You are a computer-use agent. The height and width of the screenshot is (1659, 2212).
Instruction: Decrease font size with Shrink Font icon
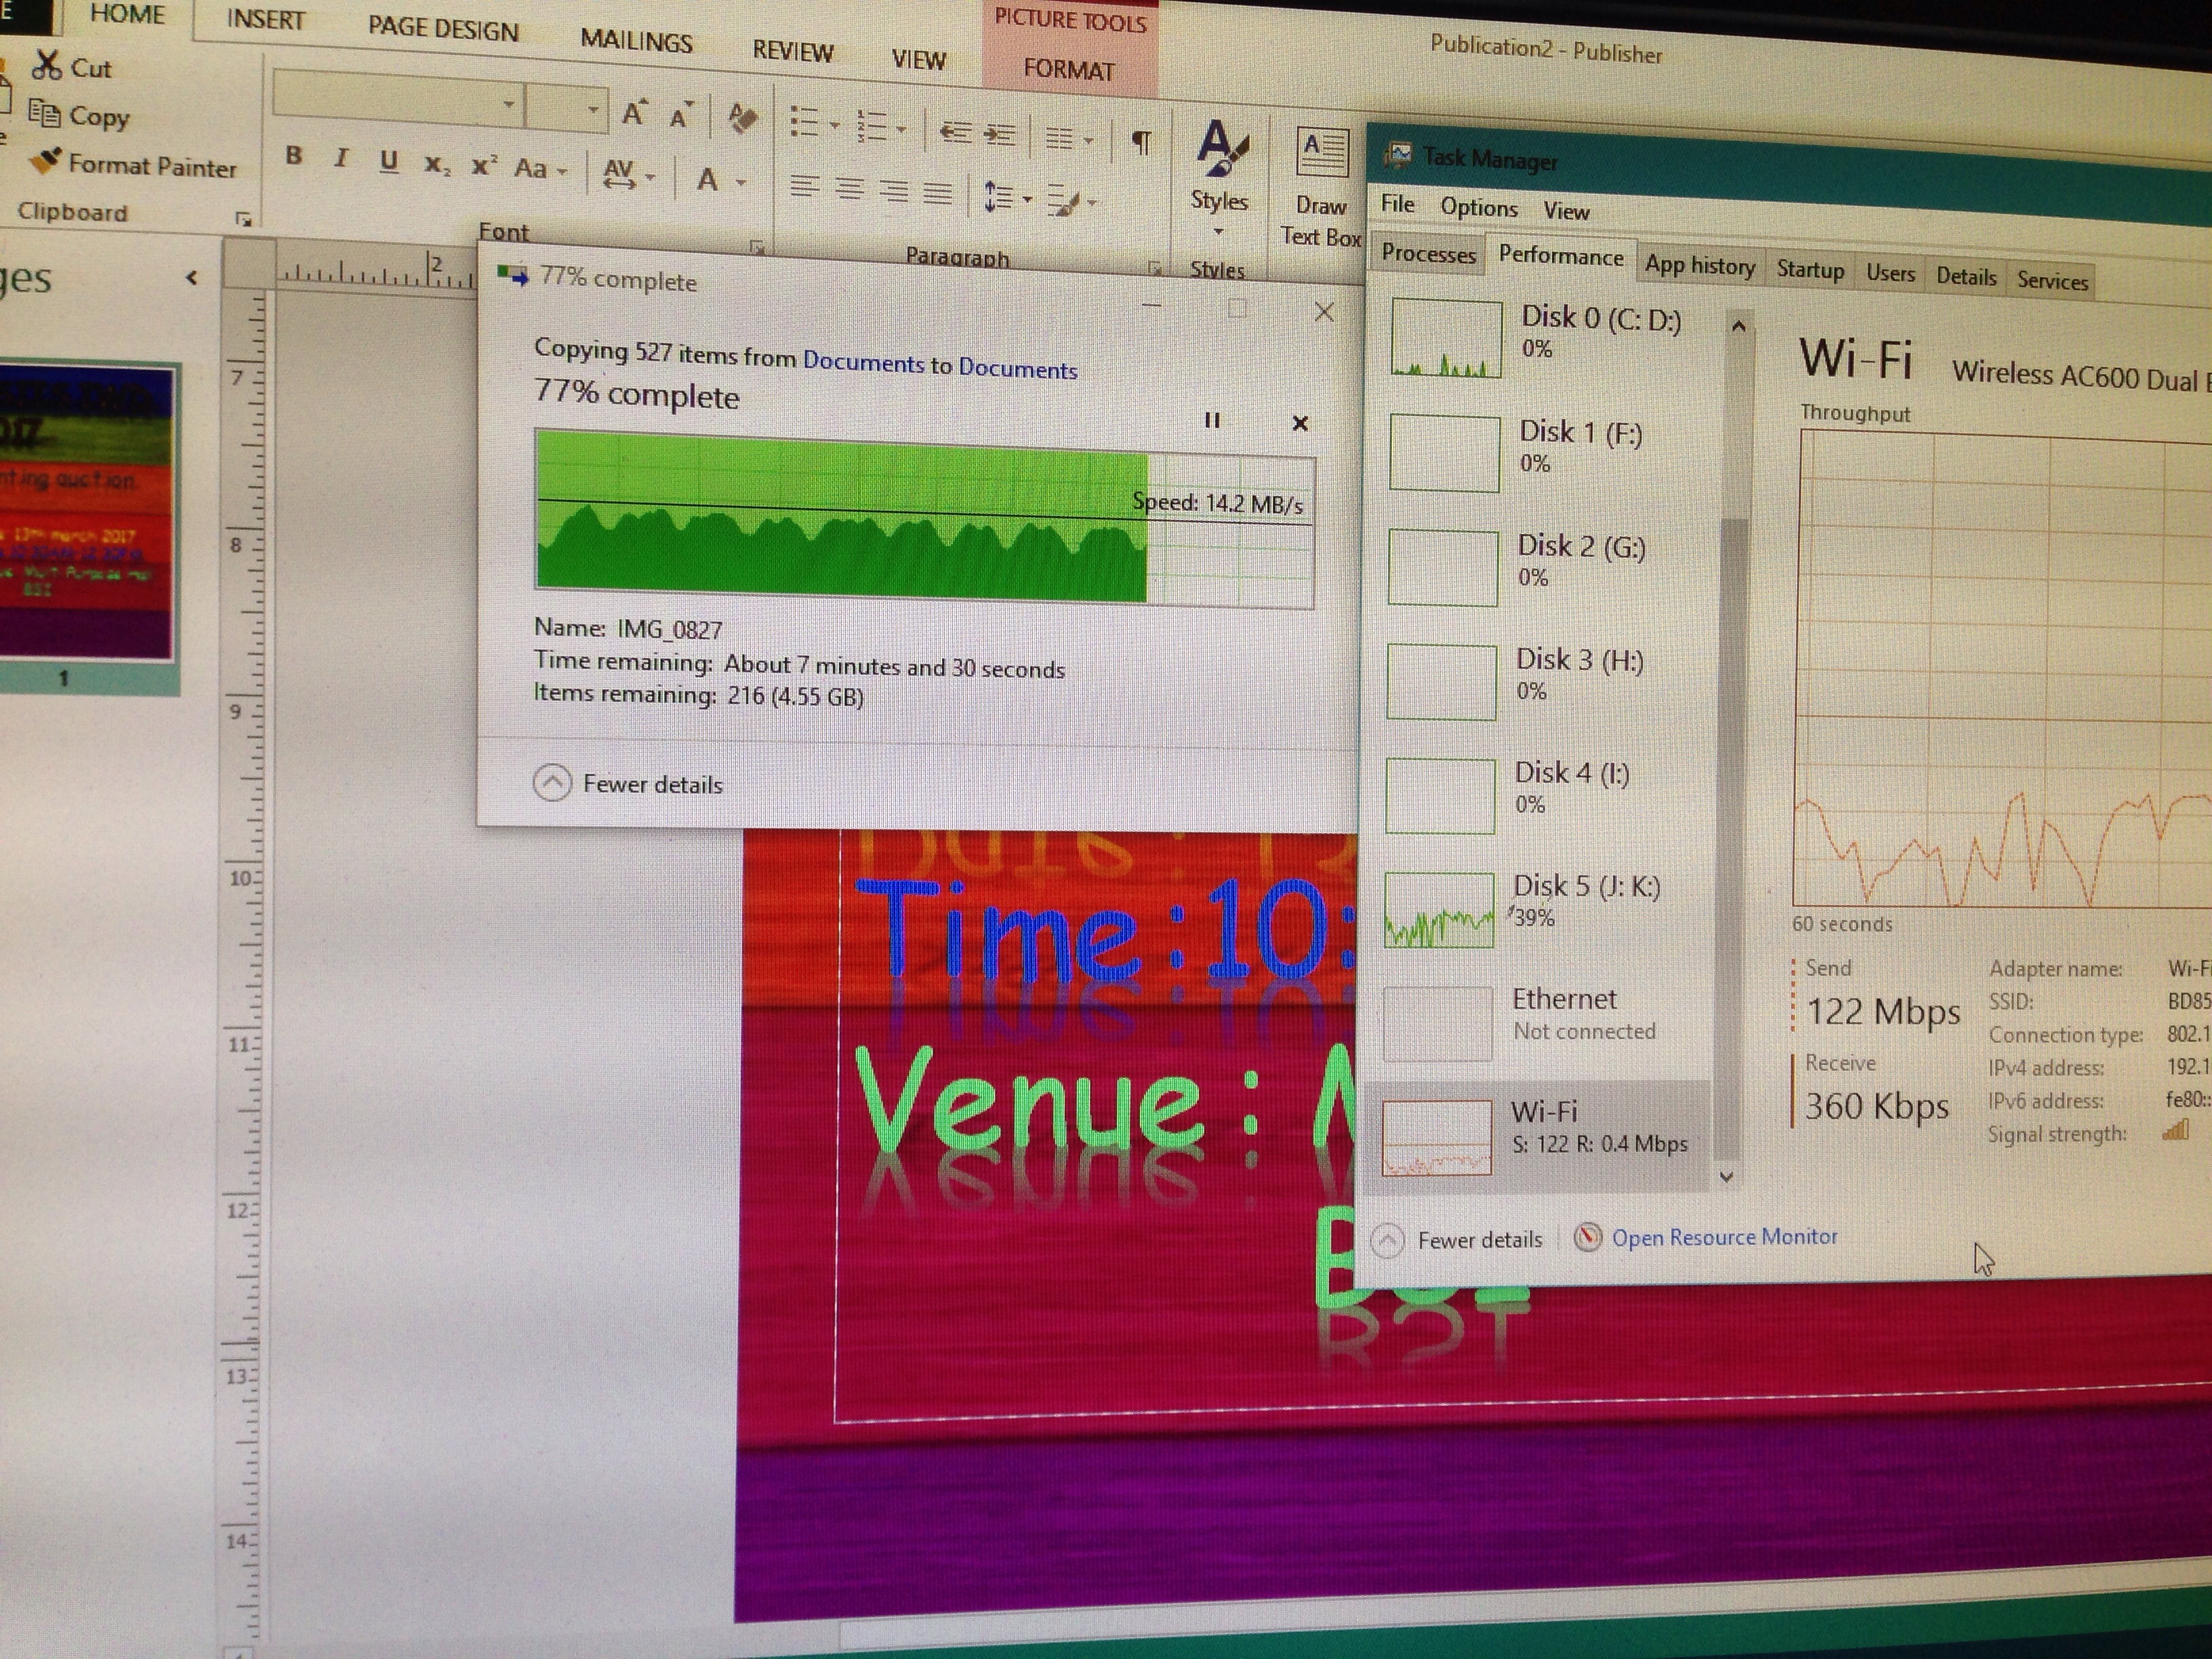click(x=681, y=115)
